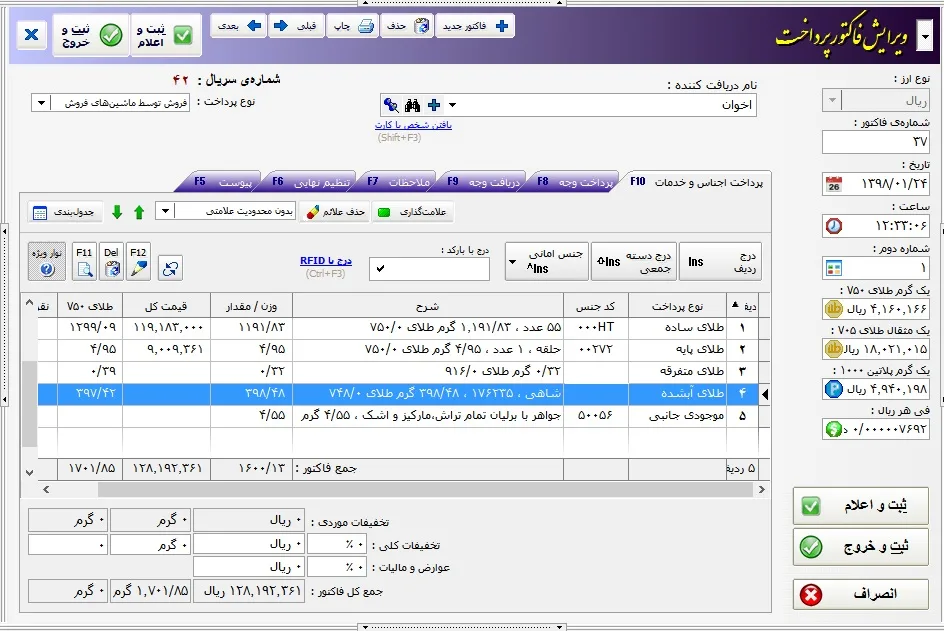The height and width of the screenshot is (631, 944).
Task: Create a new invoice with فاکتور جدید
Action: coord(475,26)
